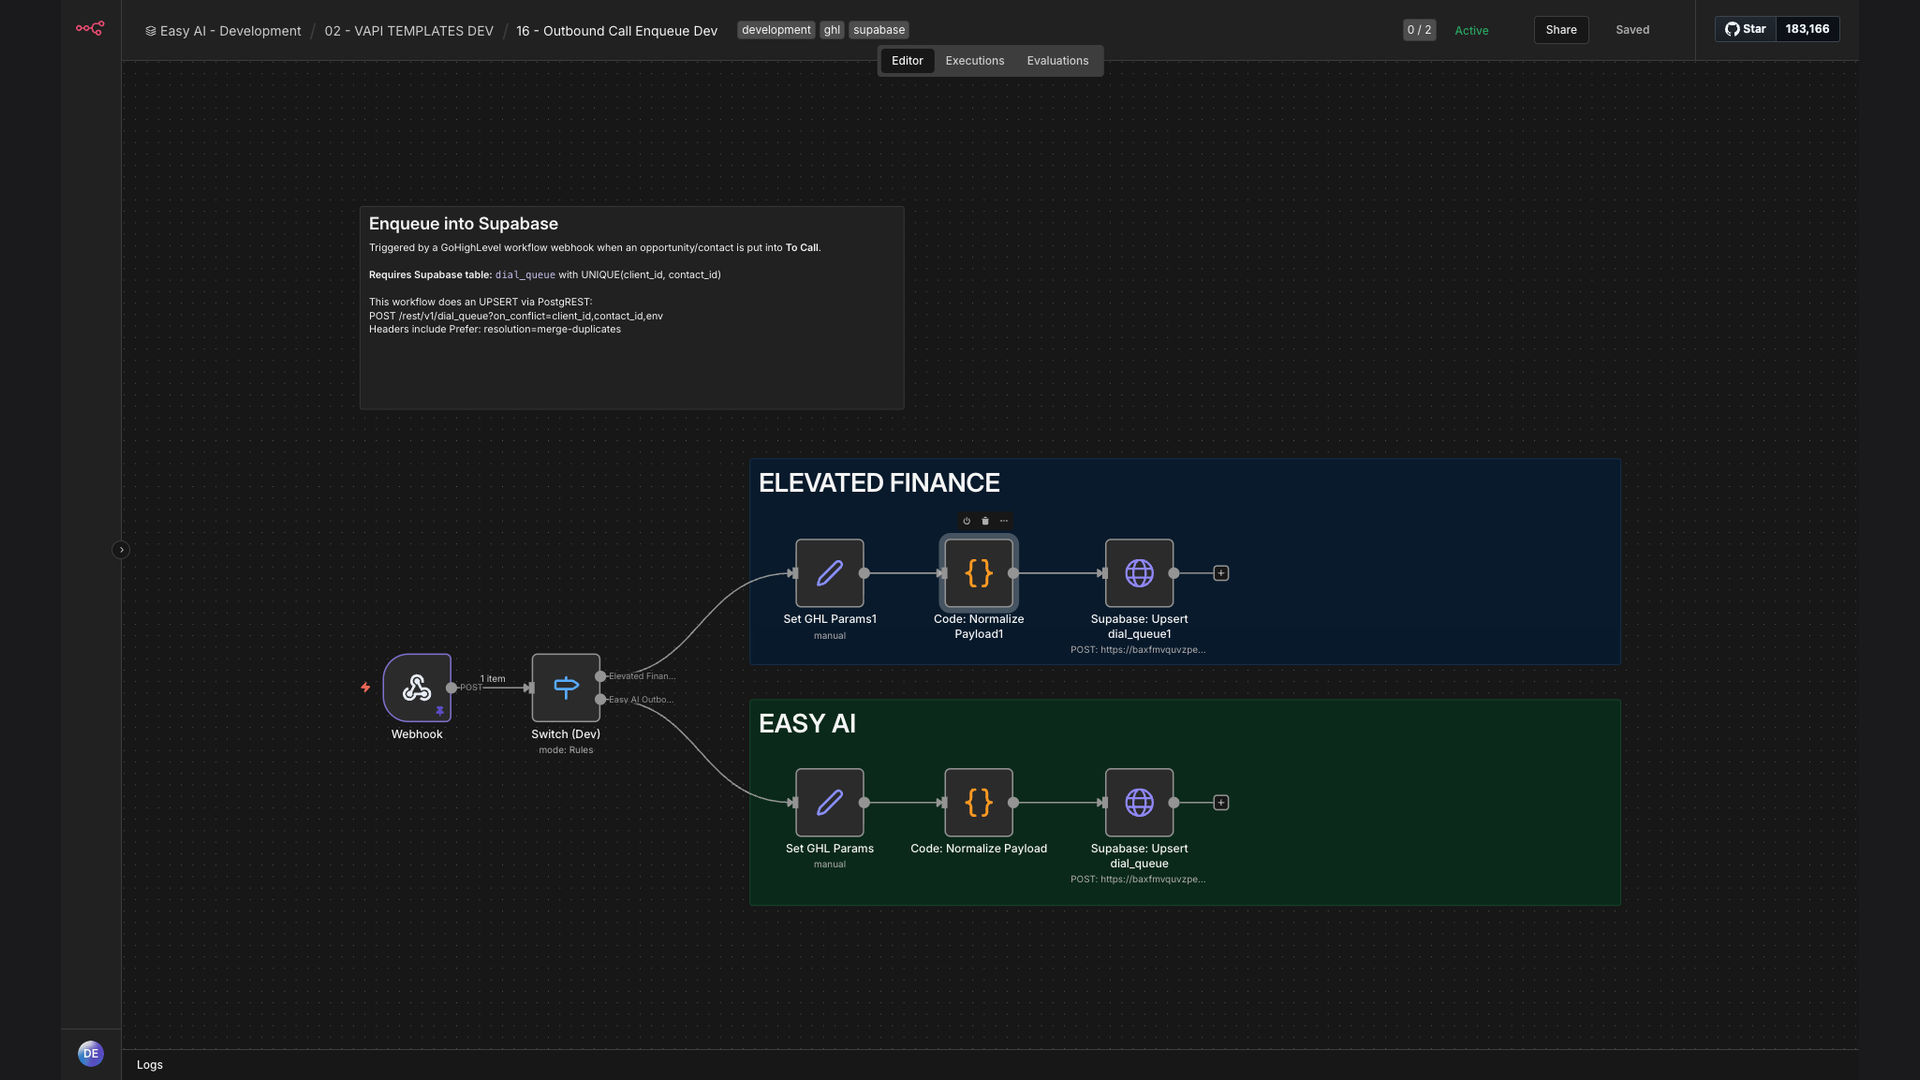Select the Switch (Dev) node
The height and width of the screenshot is (1080, 1920).
(x=566, y=687)
